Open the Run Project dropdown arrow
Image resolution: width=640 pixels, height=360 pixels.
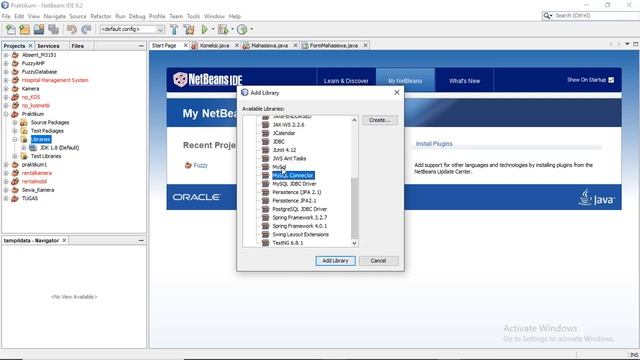pyautogui.click(x=213, y=29)
